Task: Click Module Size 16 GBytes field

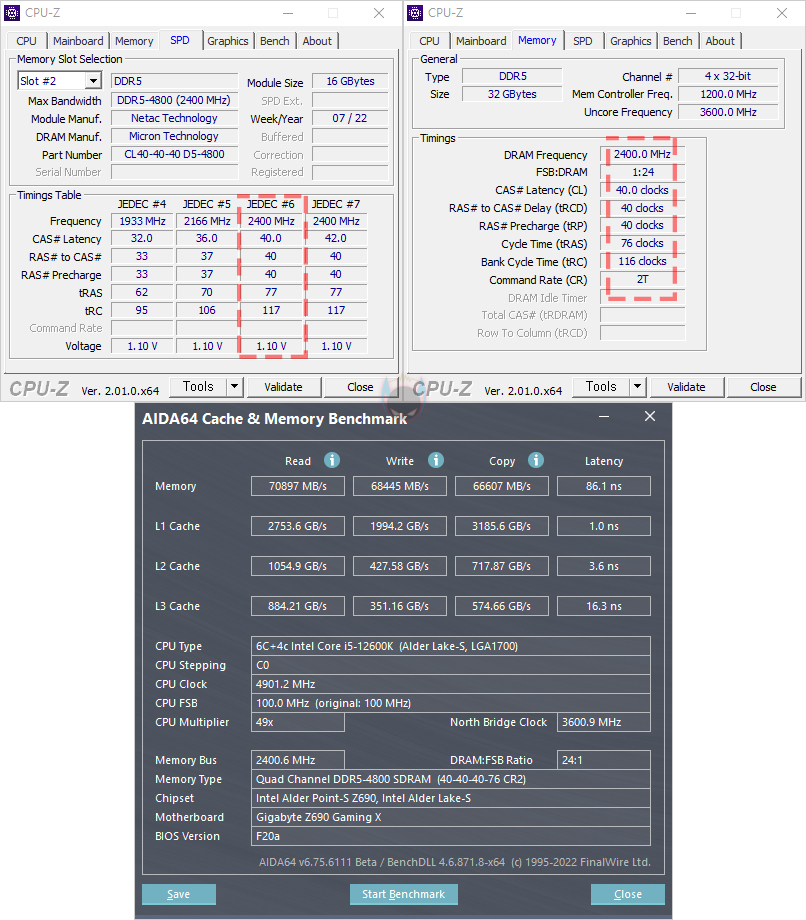Action: point(350,81)
